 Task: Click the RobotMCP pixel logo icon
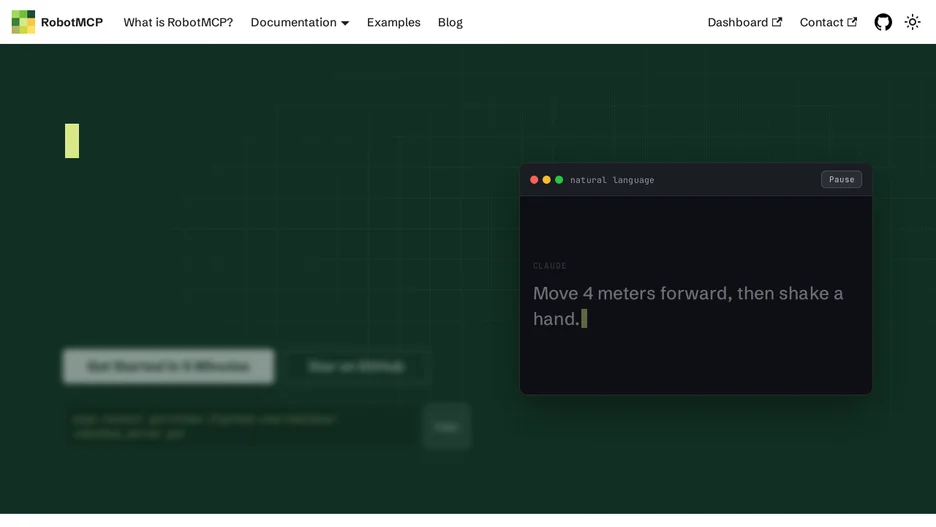click(x=23, y=22)
